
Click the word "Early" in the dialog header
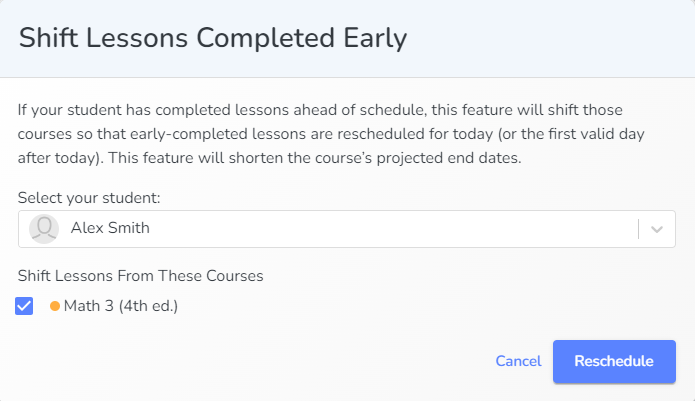pyautogui.click(x=375, y=38)
